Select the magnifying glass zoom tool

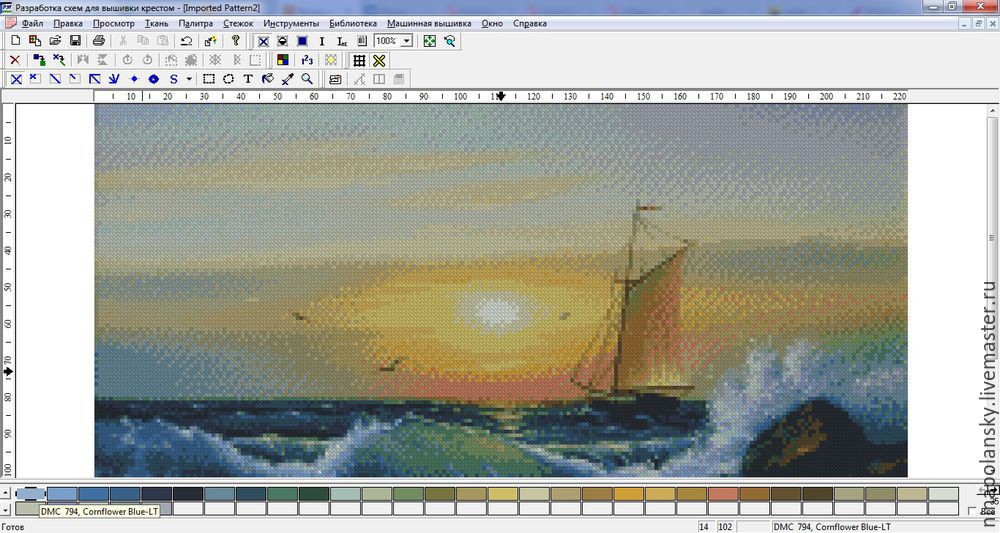point(307,79)
